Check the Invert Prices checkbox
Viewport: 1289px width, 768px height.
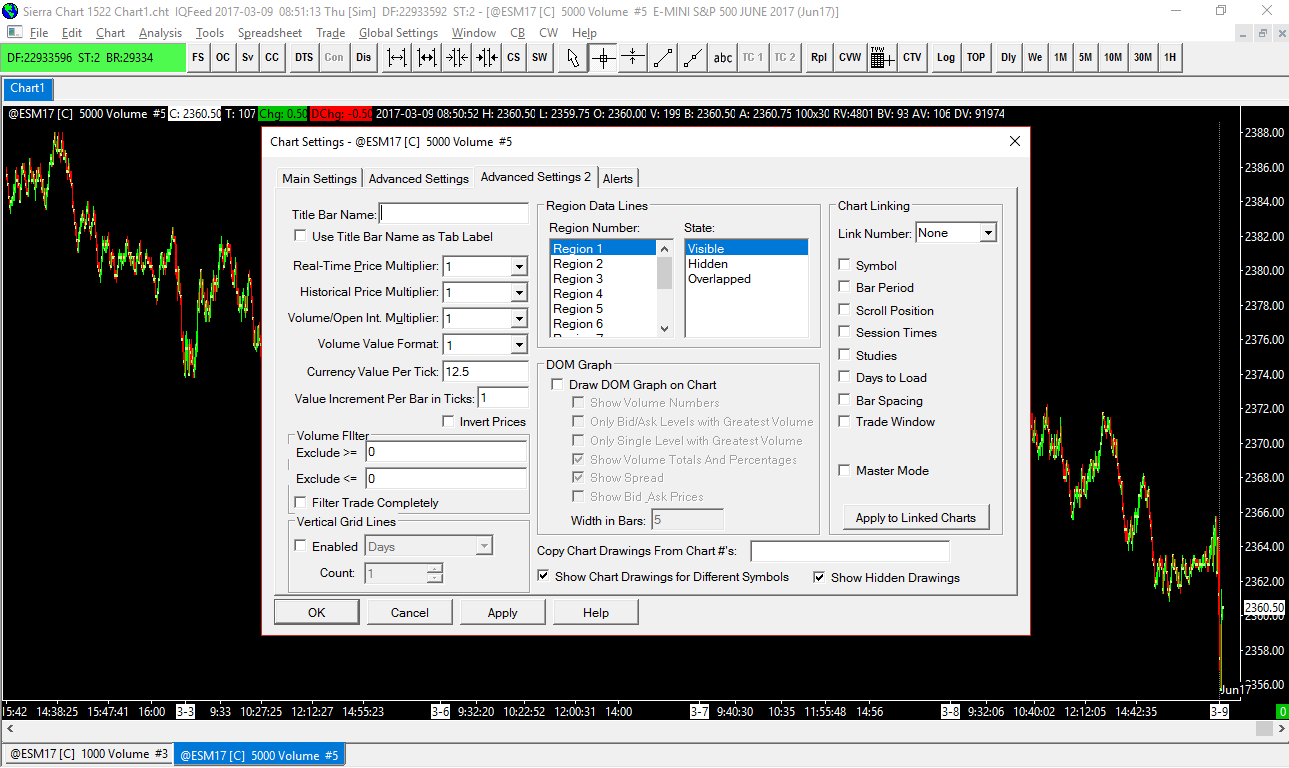click(449, 422)
